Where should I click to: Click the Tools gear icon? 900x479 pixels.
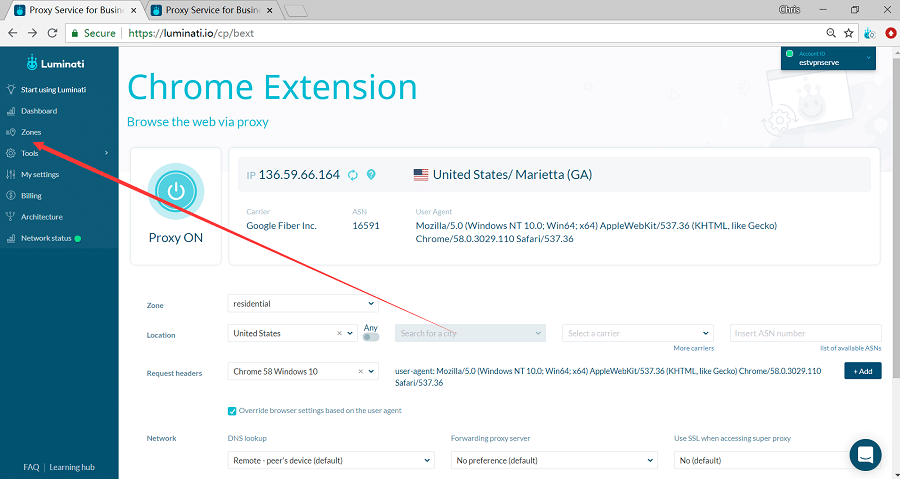pos(10,153)
